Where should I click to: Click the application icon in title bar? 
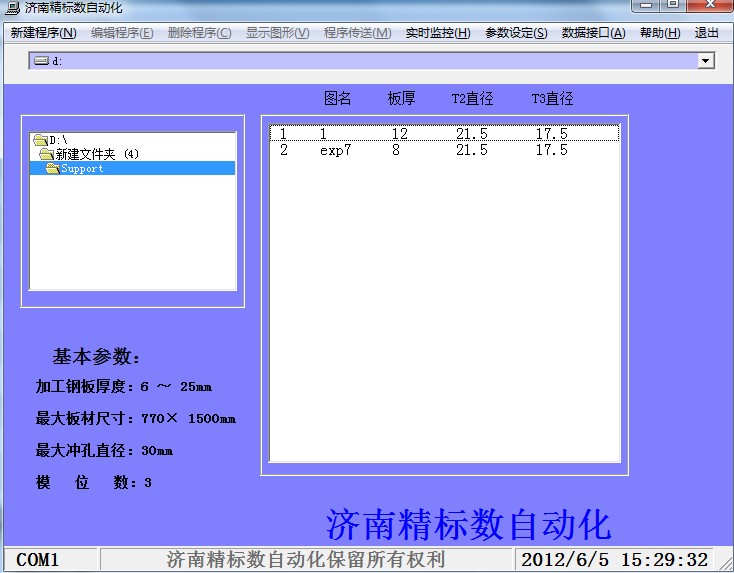coord(11,7)
